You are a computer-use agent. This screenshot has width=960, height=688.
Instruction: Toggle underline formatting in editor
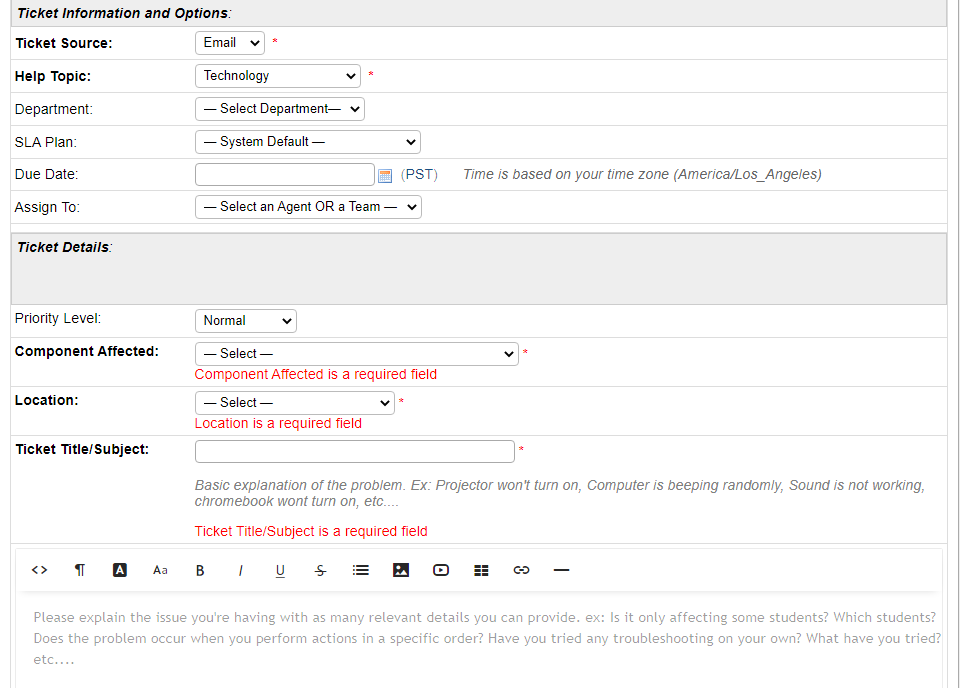pos(280,570)
